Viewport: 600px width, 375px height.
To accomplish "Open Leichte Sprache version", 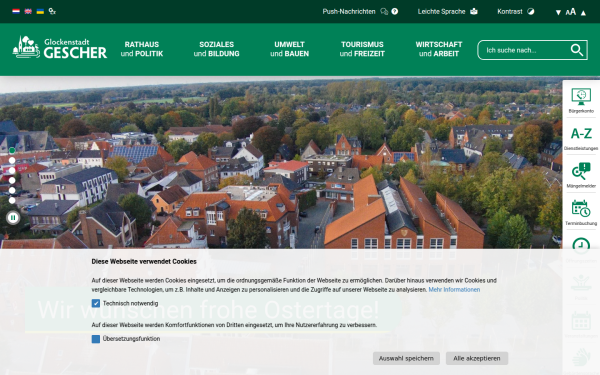I will (447, 11).
